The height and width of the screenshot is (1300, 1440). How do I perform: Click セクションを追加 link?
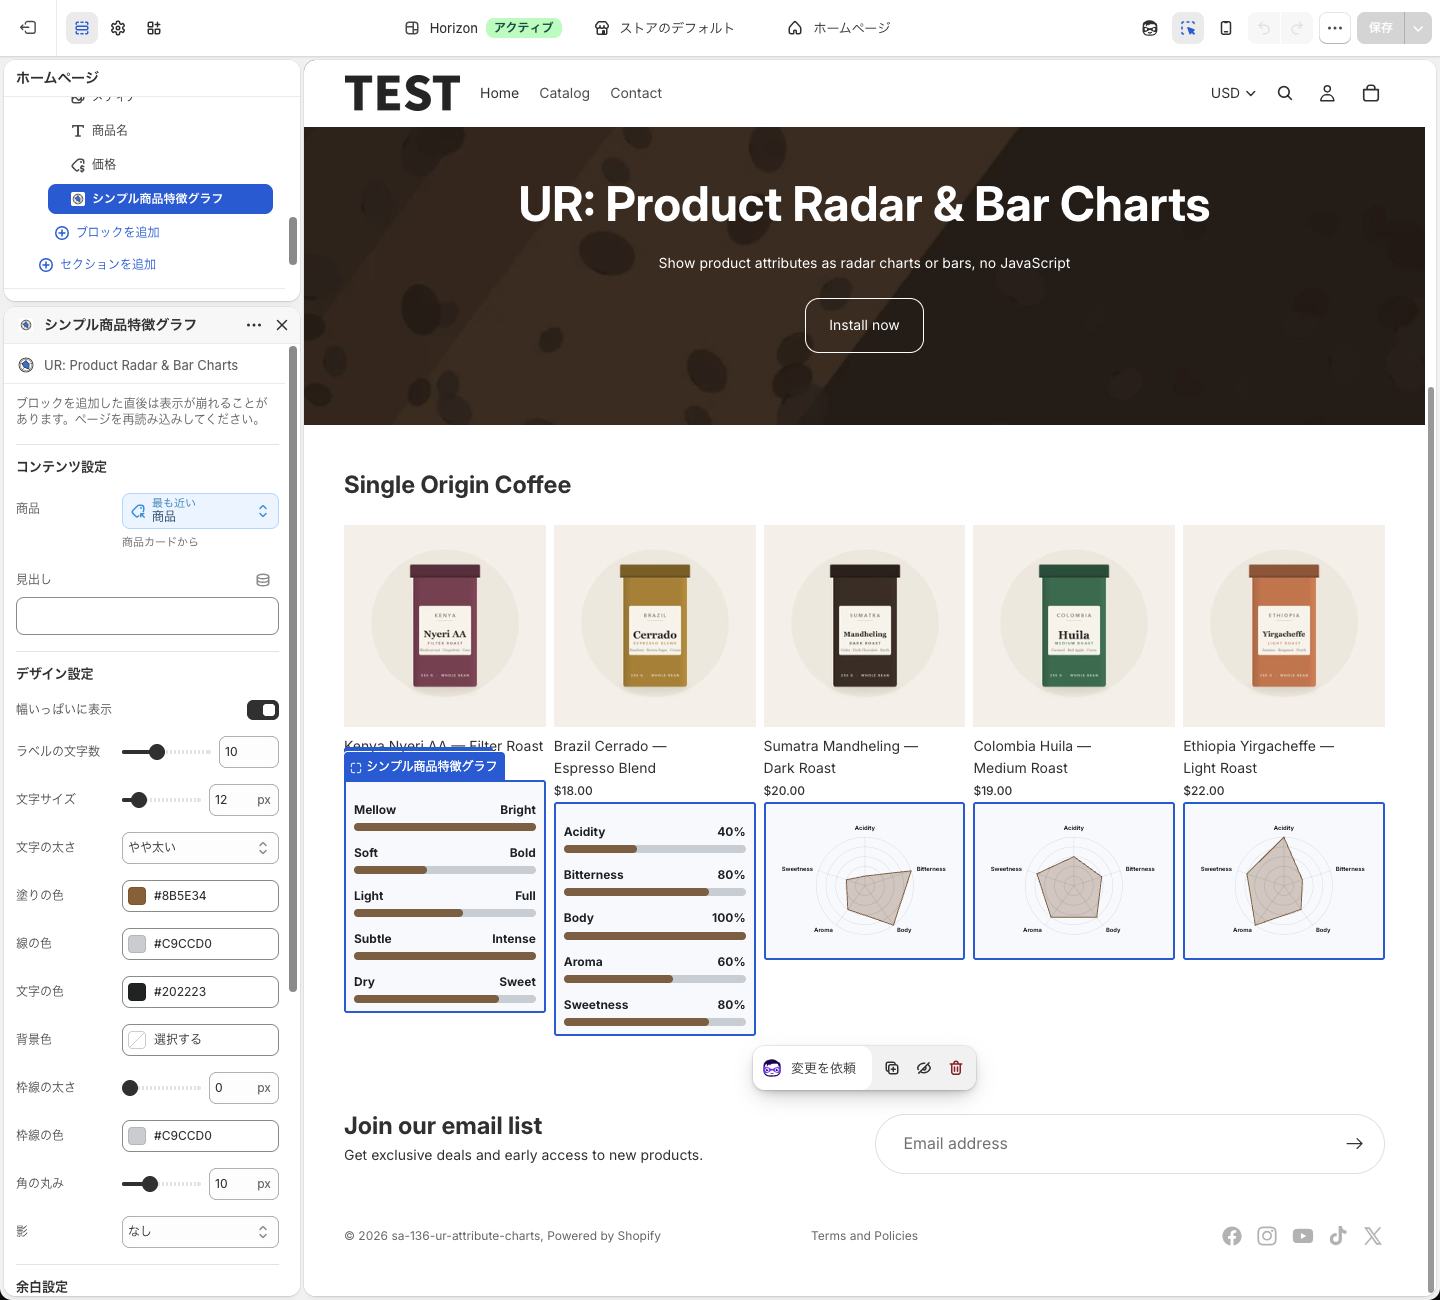tap(97, 264)
